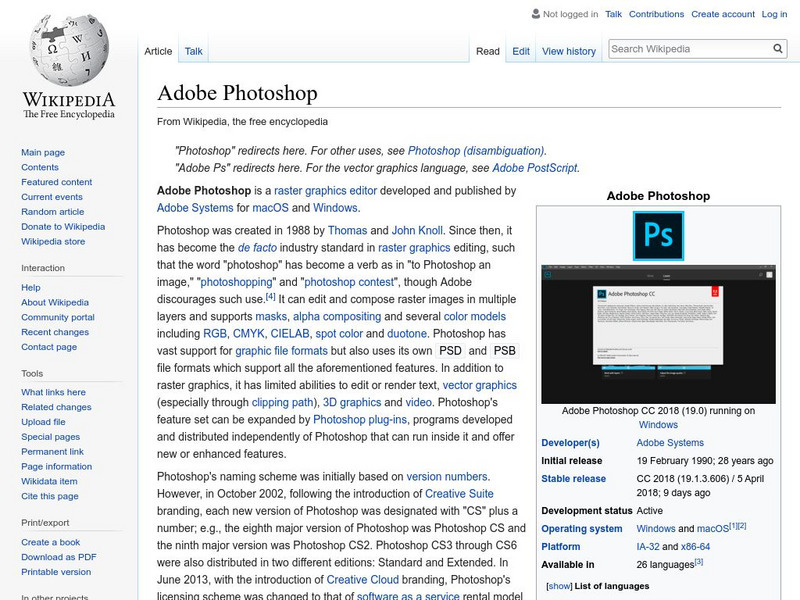The height and width of the screenshot is (600, 800).
Task: Click the search magnifier icon
Action: 778,49
